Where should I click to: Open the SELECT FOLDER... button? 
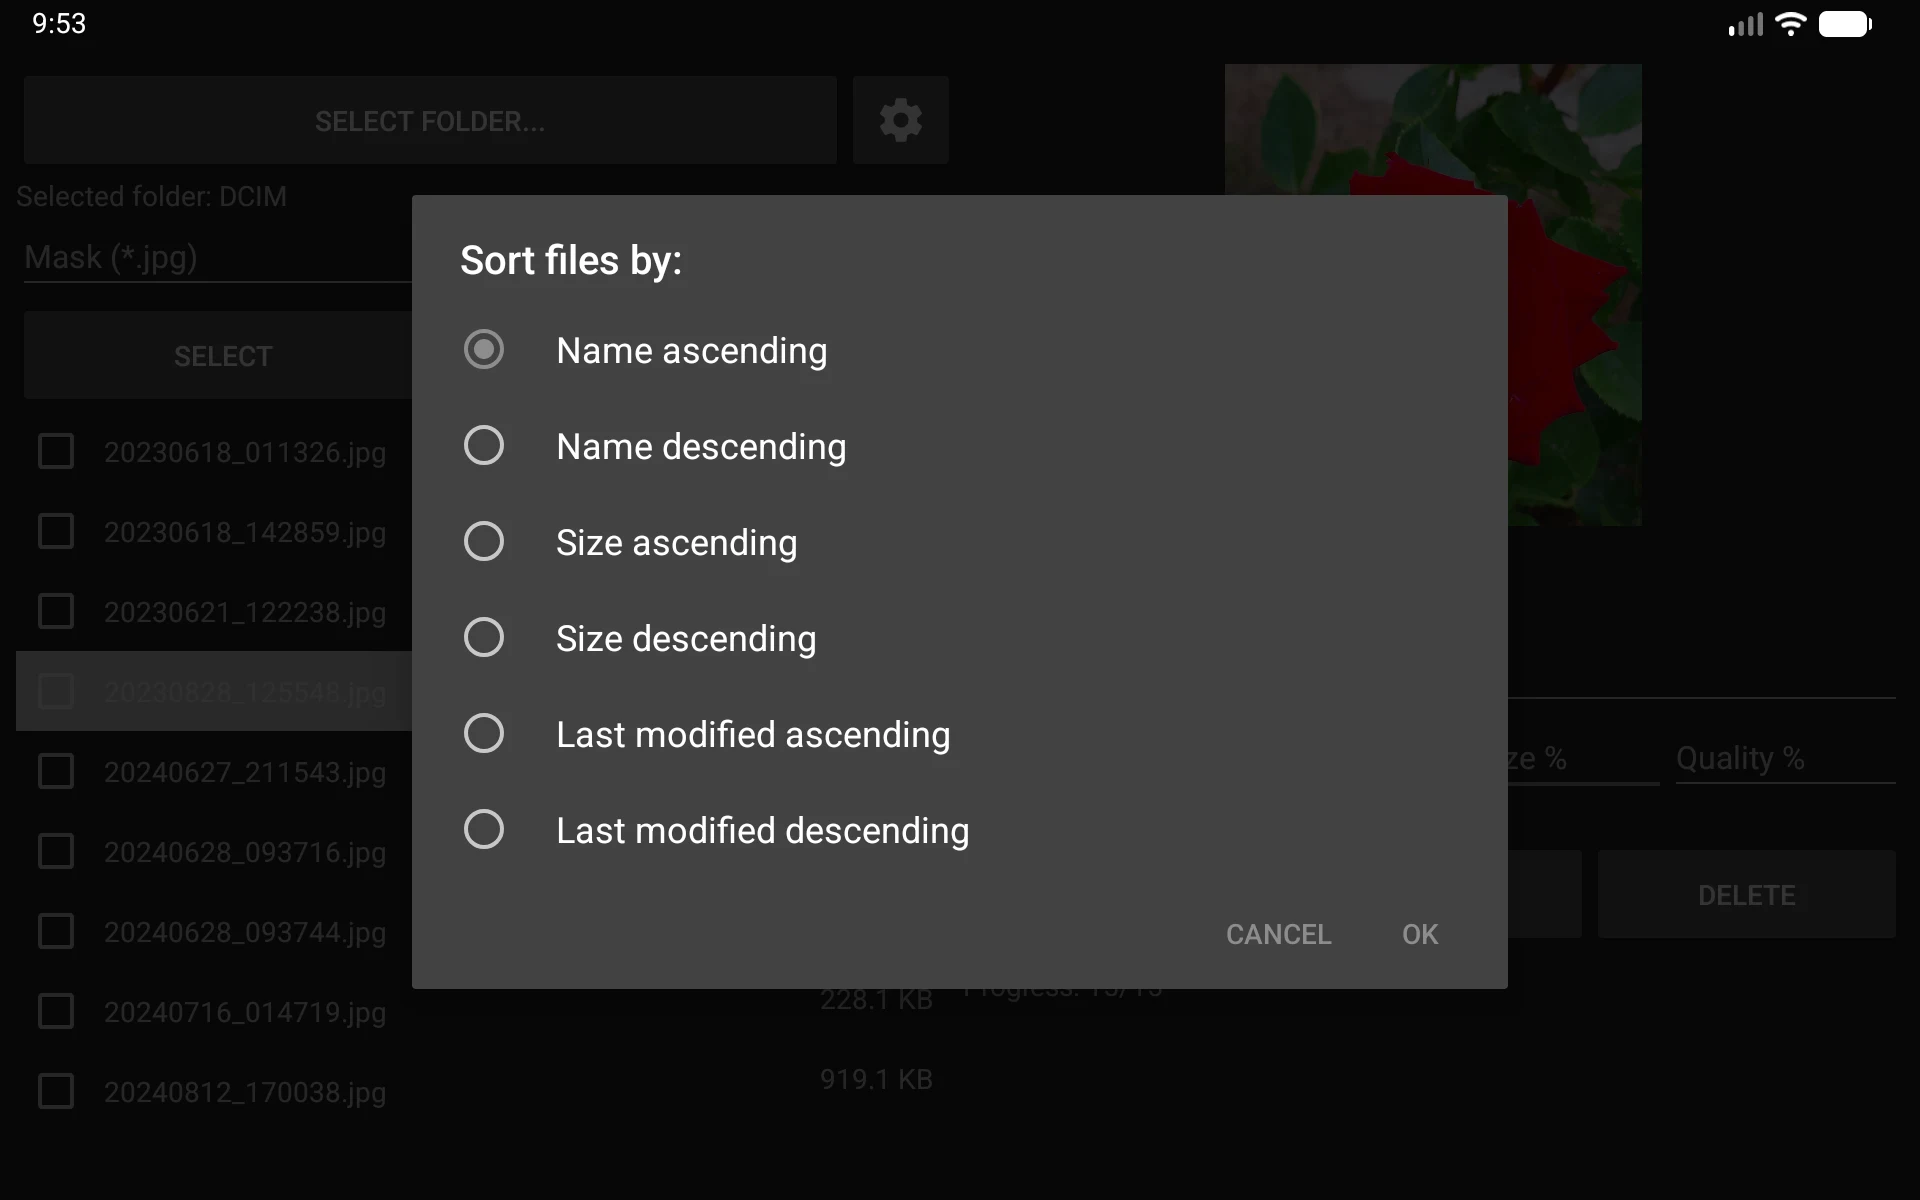pyautogui.click(x=430, y=120)
